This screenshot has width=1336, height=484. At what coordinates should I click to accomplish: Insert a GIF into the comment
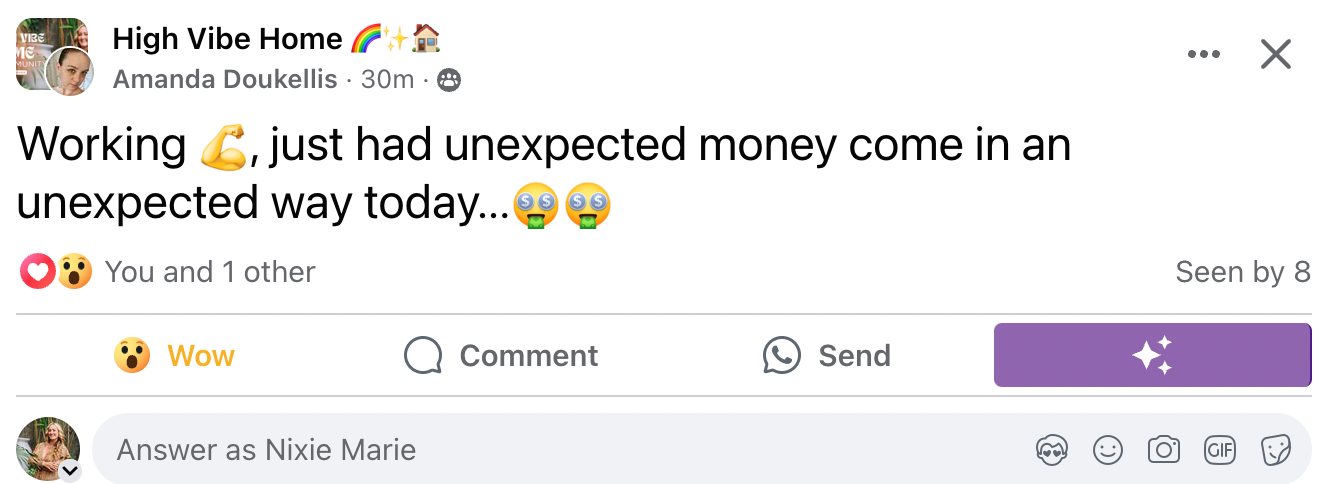click(1219, 450)
